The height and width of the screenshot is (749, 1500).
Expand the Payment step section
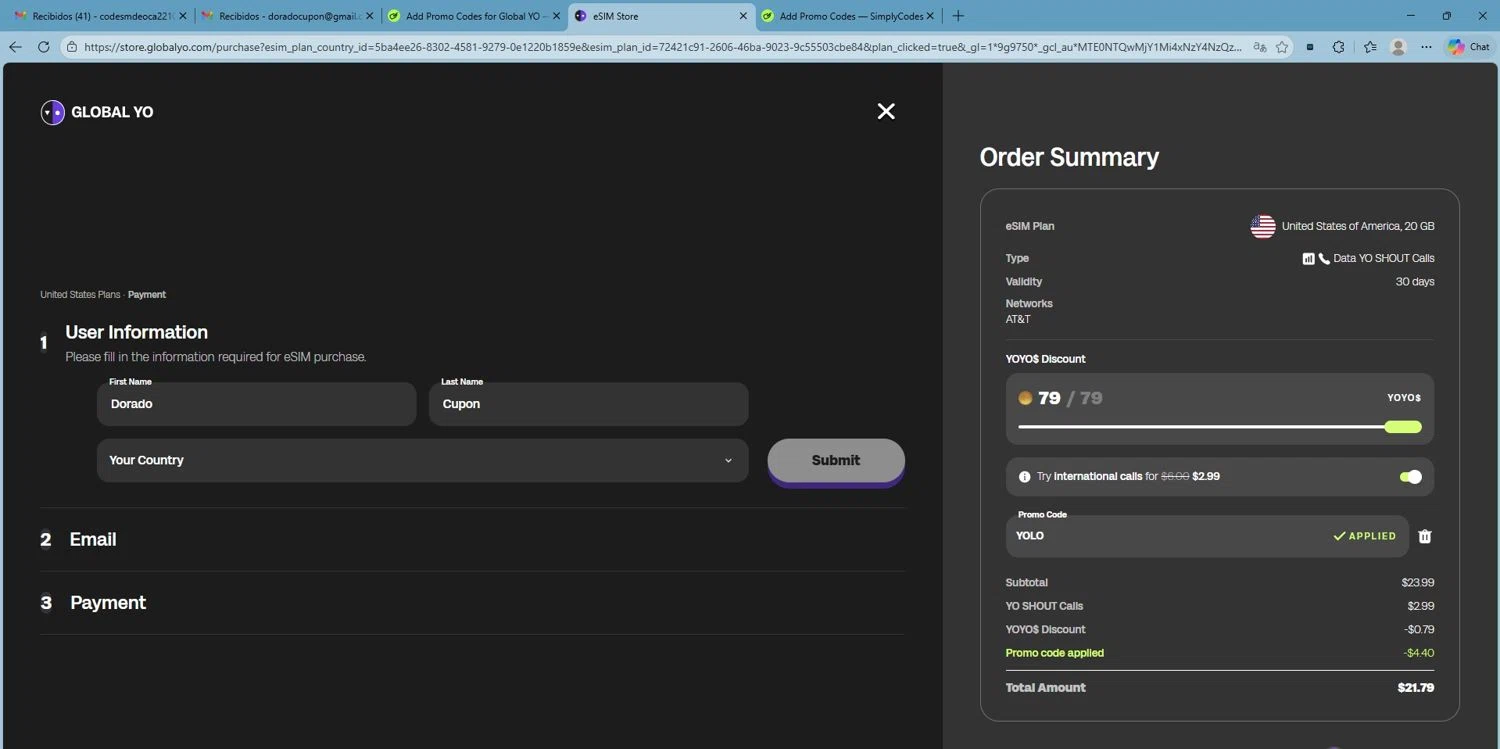[472, 603]
